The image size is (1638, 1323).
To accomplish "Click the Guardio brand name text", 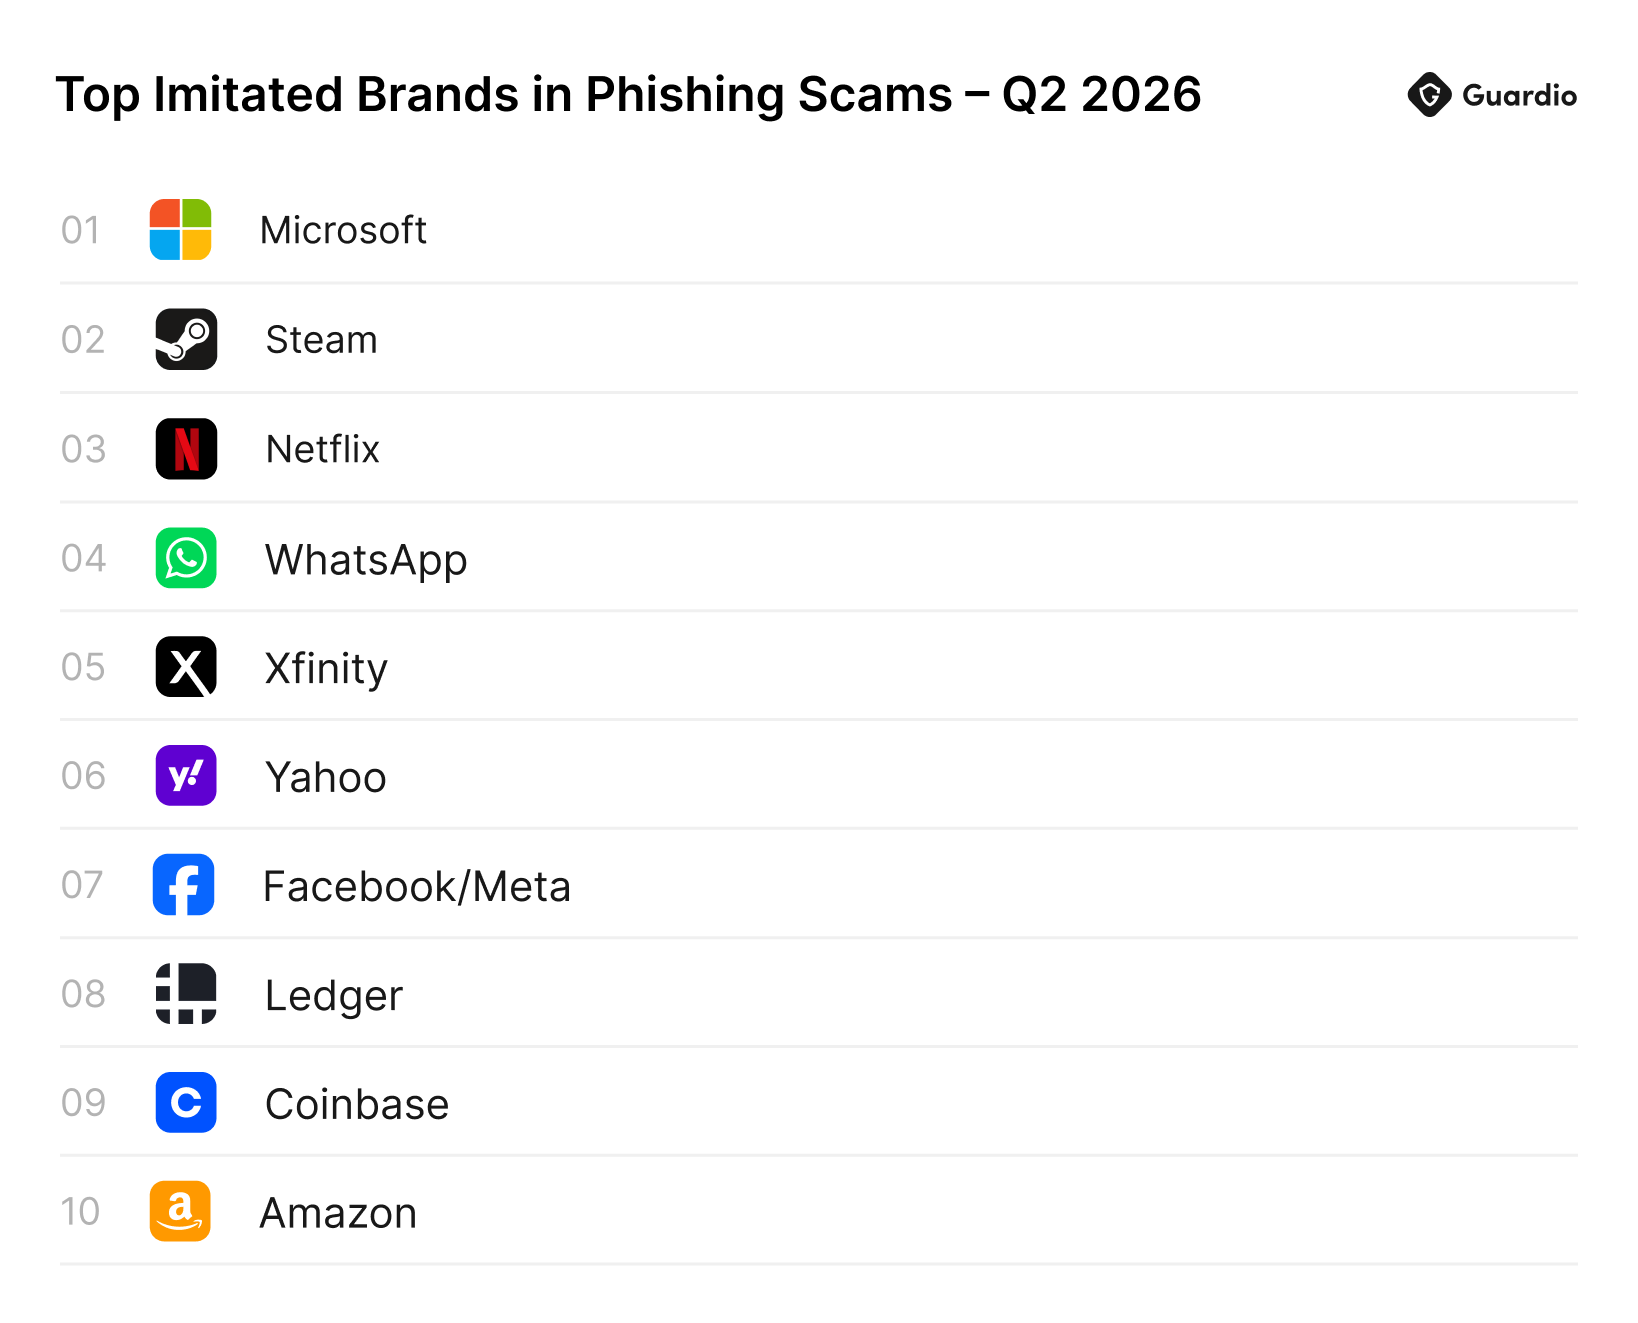I will pyautogui.click(x=1519, y=96).
